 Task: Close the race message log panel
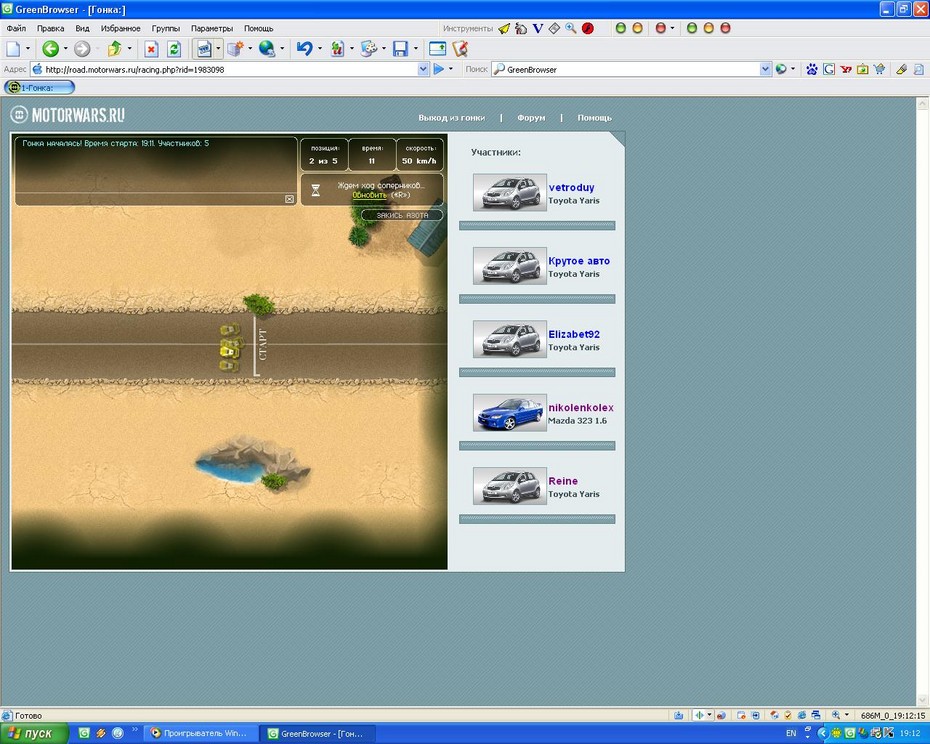pyautogui.click(x=290, y=199)
